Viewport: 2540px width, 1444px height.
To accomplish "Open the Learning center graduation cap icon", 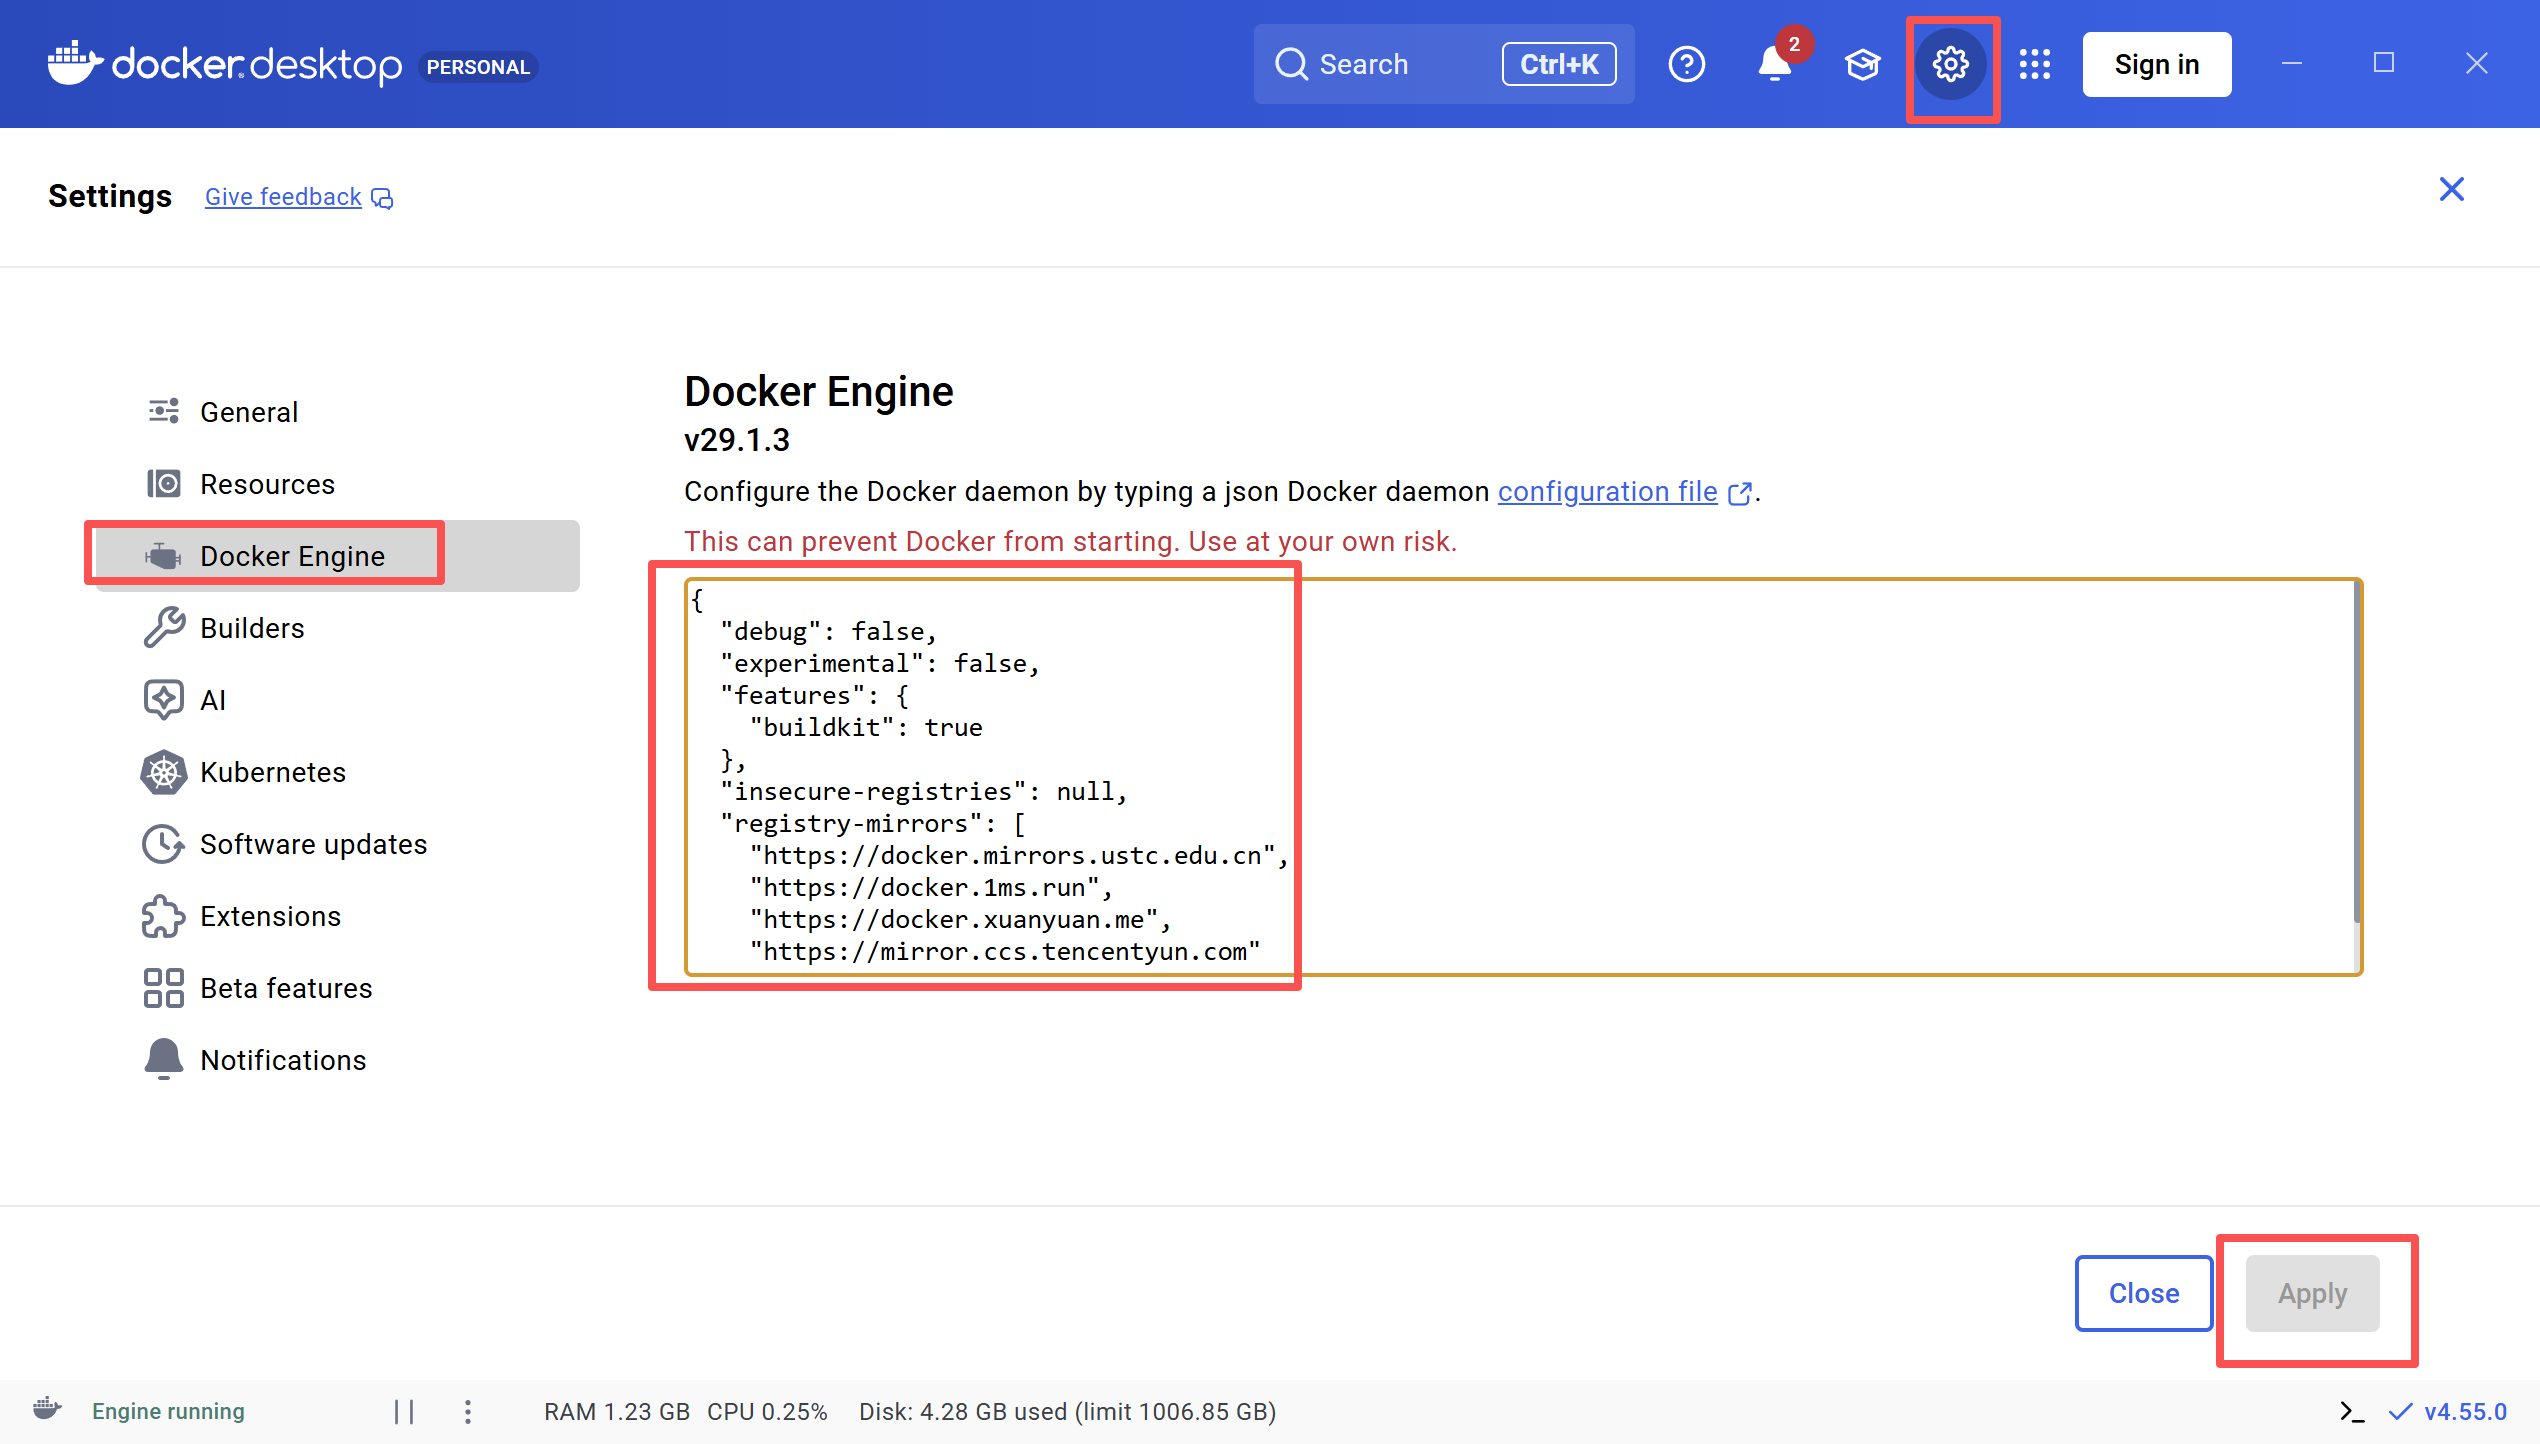I will [x=1862, y=65].
